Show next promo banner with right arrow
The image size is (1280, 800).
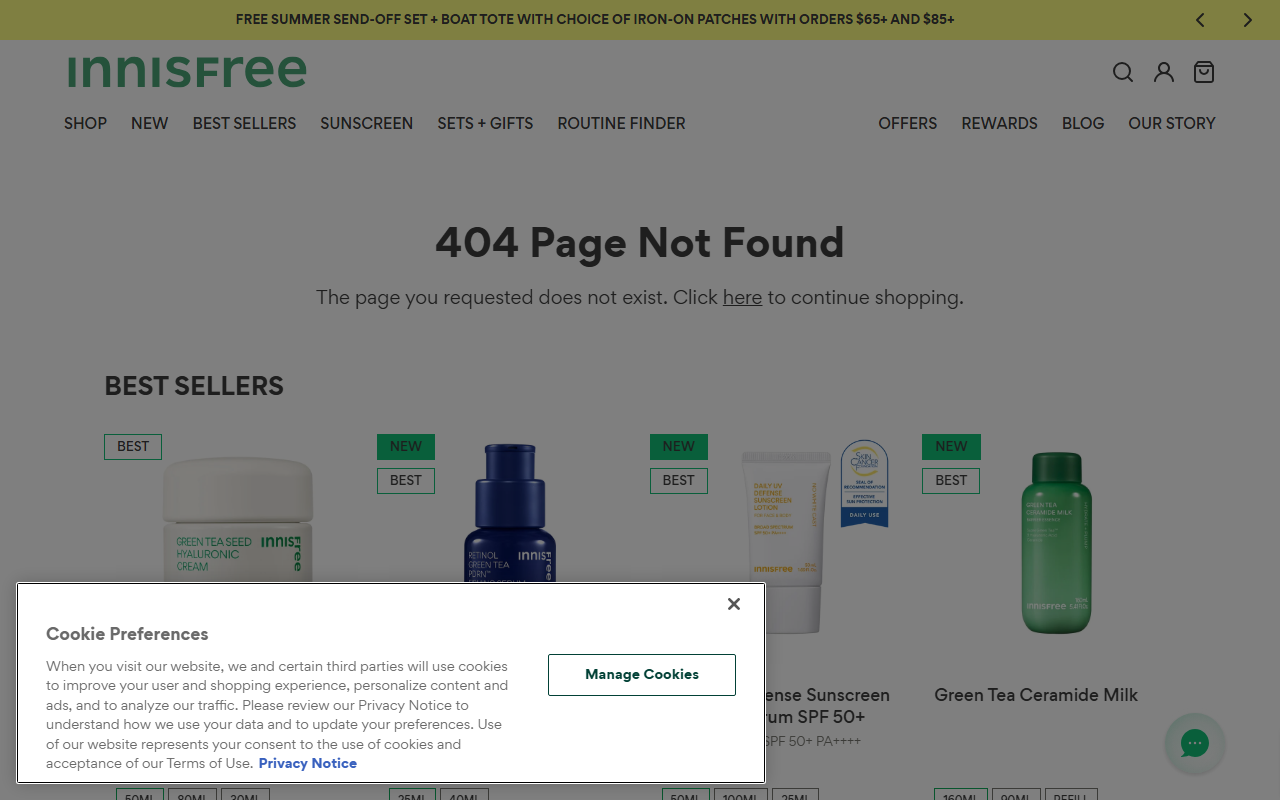[x=1247, y=20]
